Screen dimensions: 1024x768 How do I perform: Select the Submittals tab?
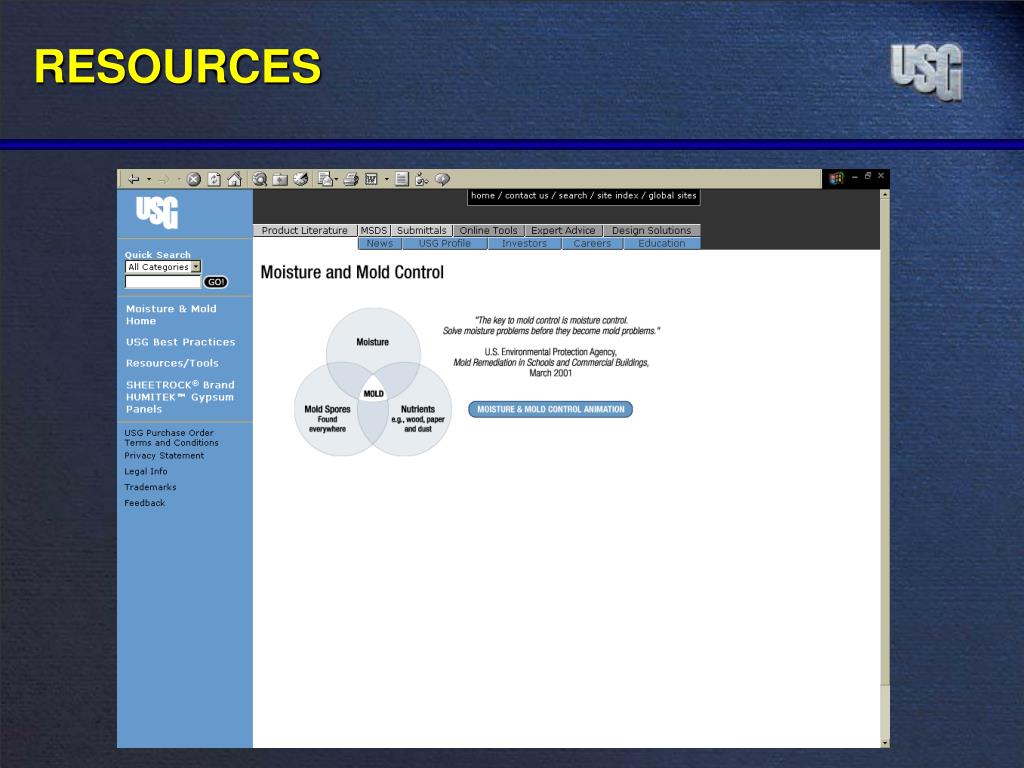pyautogui.click(x=422, y=231)
